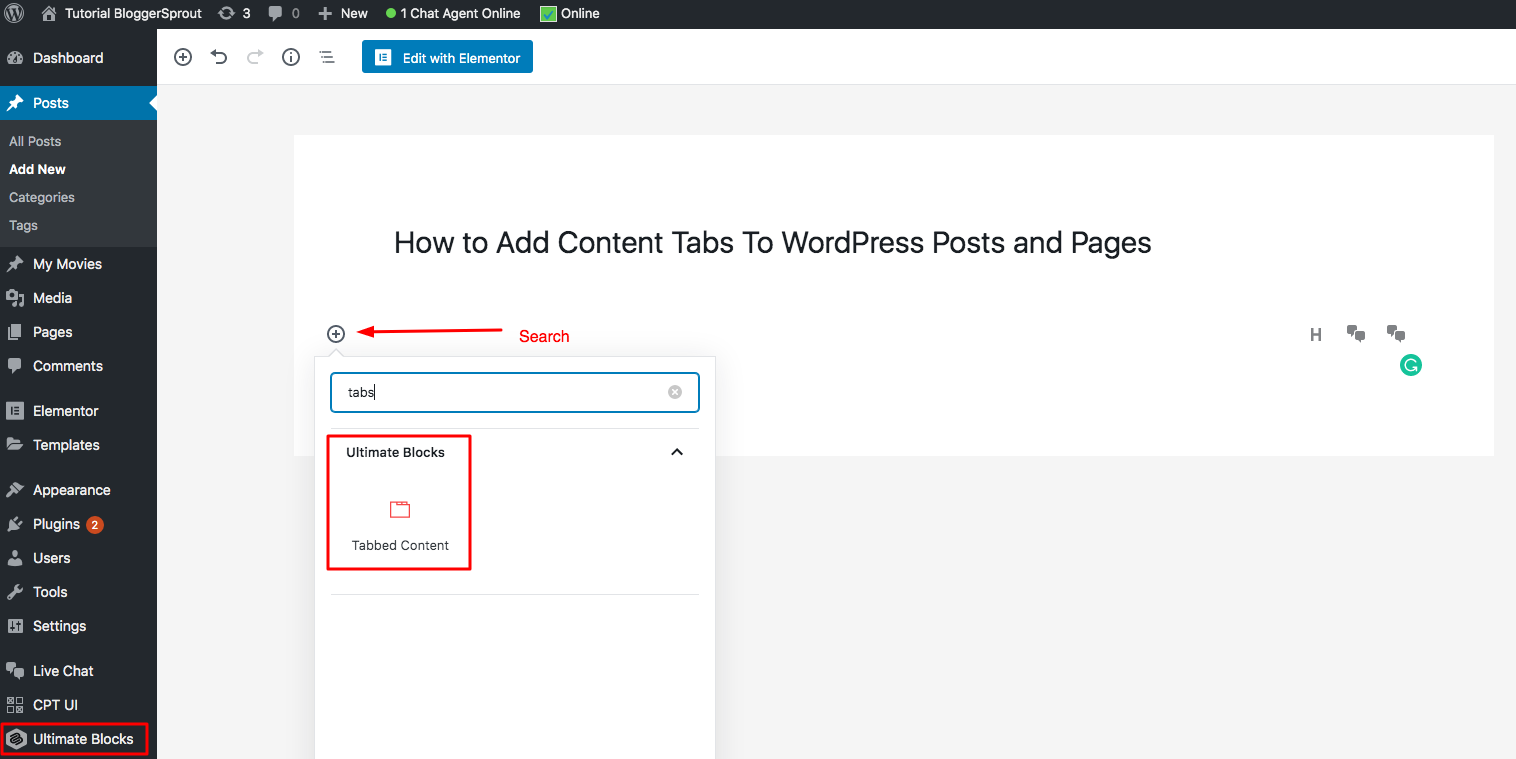
Task: Insert the Tabbed Content block
Action: (x=400, y=524)
